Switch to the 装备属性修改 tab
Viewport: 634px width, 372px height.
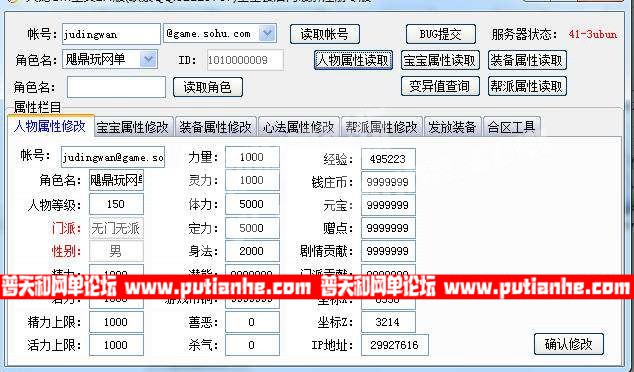pyautogui.click(x=216, y=127)
